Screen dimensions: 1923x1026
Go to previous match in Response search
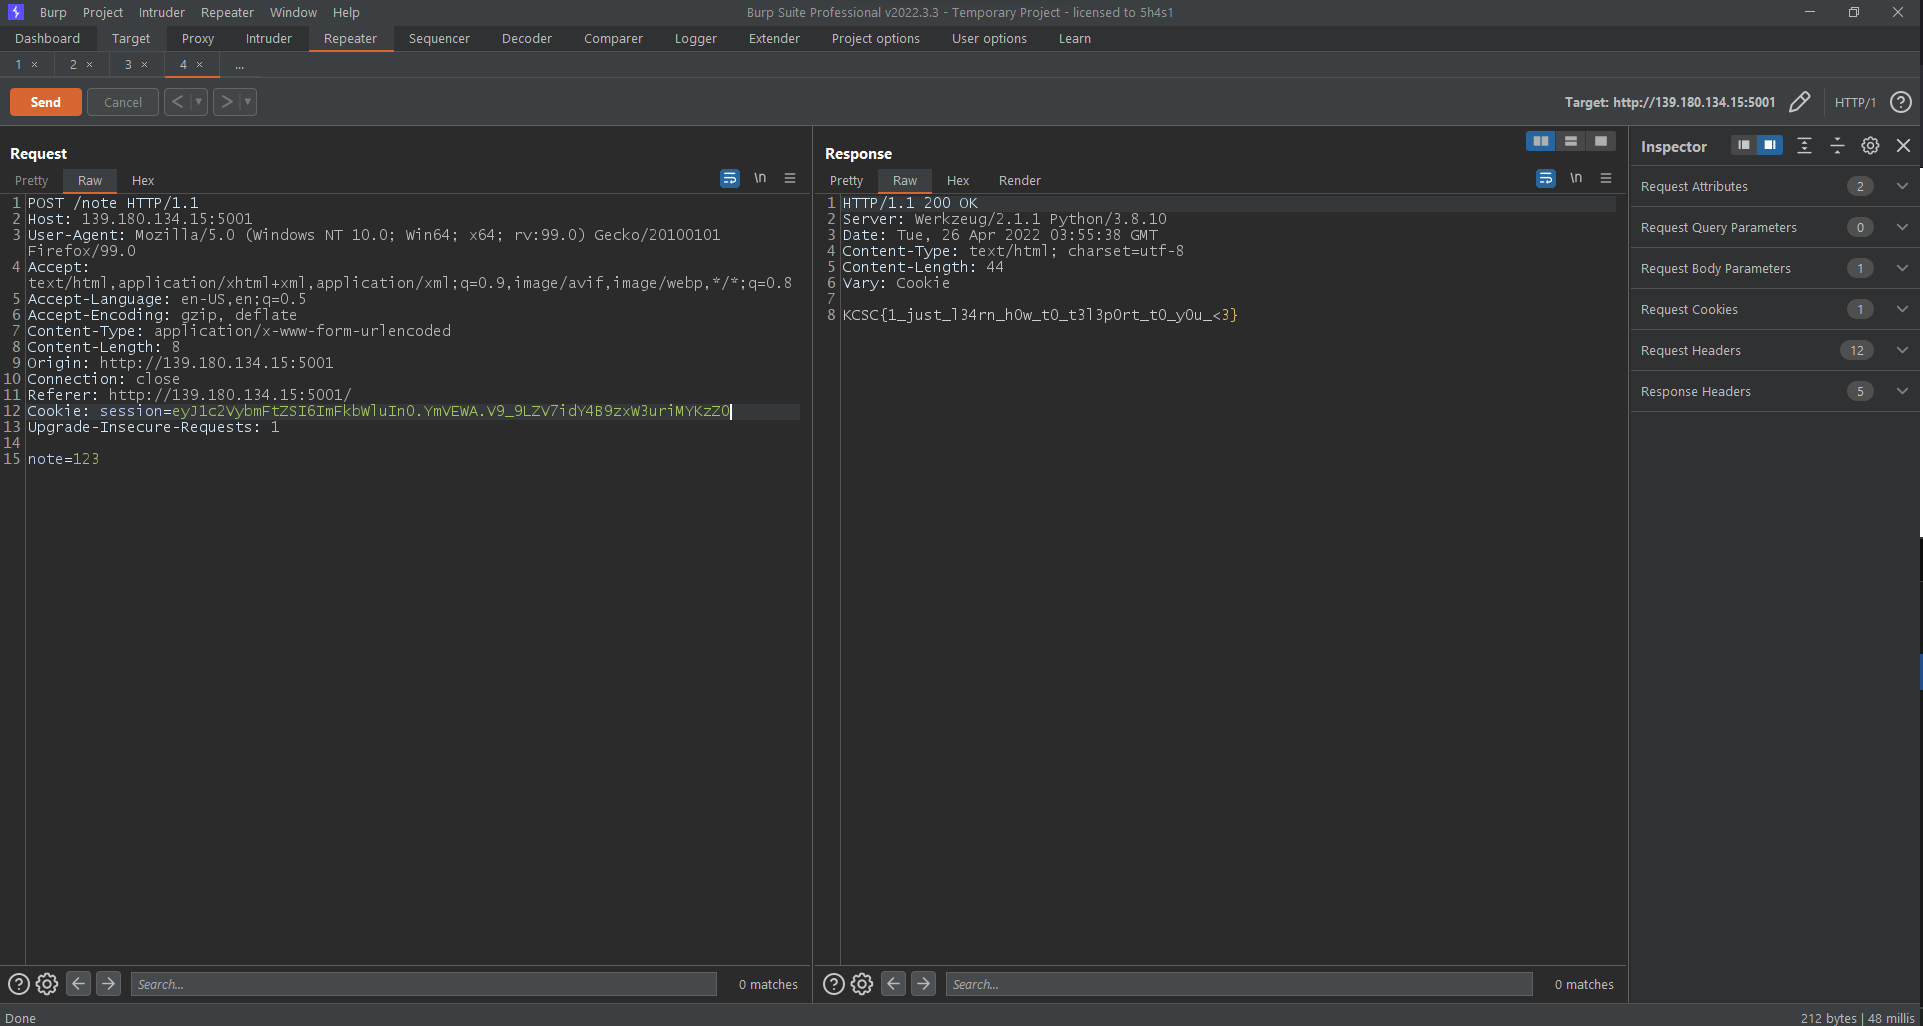(894, 984)
